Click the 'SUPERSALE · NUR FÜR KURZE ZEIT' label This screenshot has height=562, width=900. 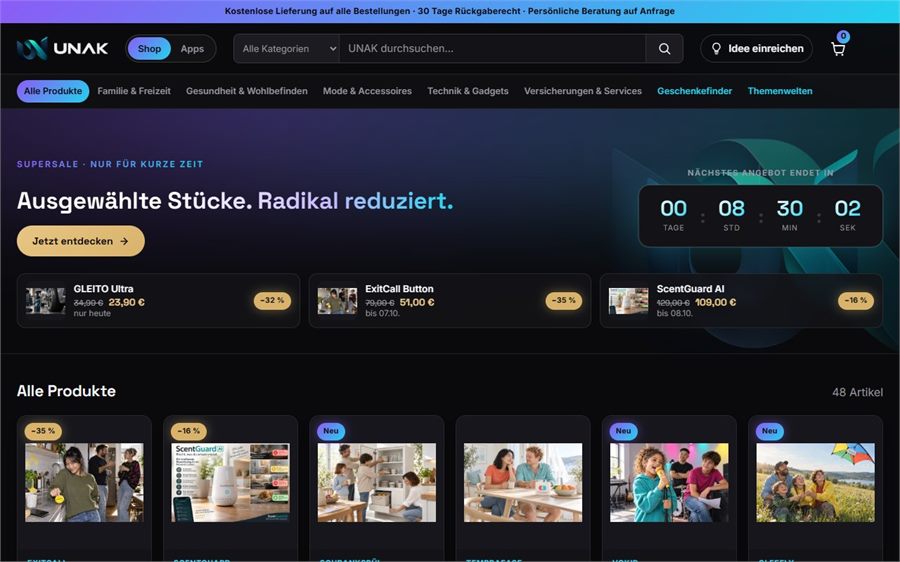(110, 164)
